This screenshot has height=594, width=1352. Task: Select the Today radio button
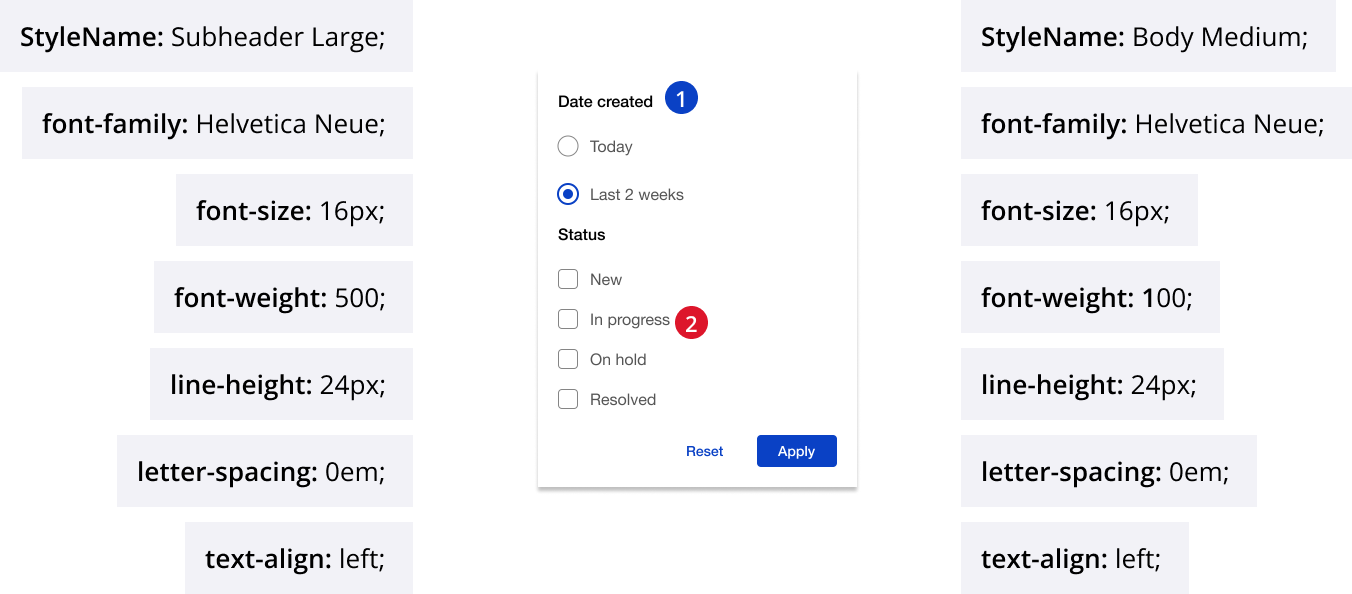coord(568,147)
